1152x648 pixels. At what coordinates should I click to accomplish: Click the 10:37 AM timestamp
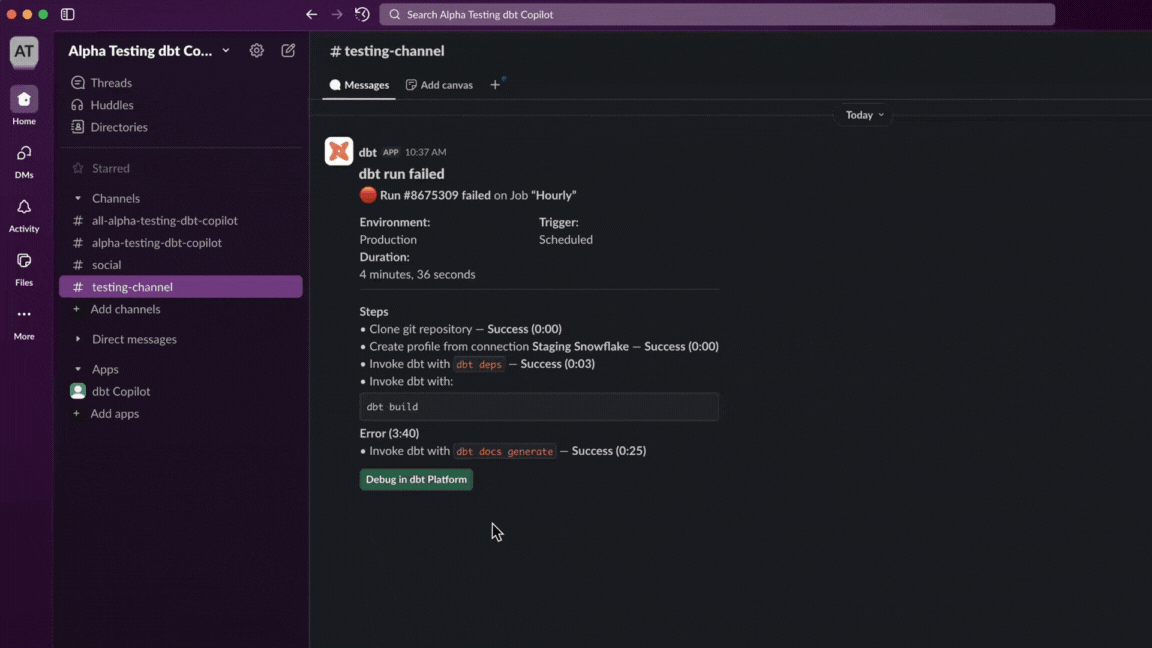[x=425, y=152]
